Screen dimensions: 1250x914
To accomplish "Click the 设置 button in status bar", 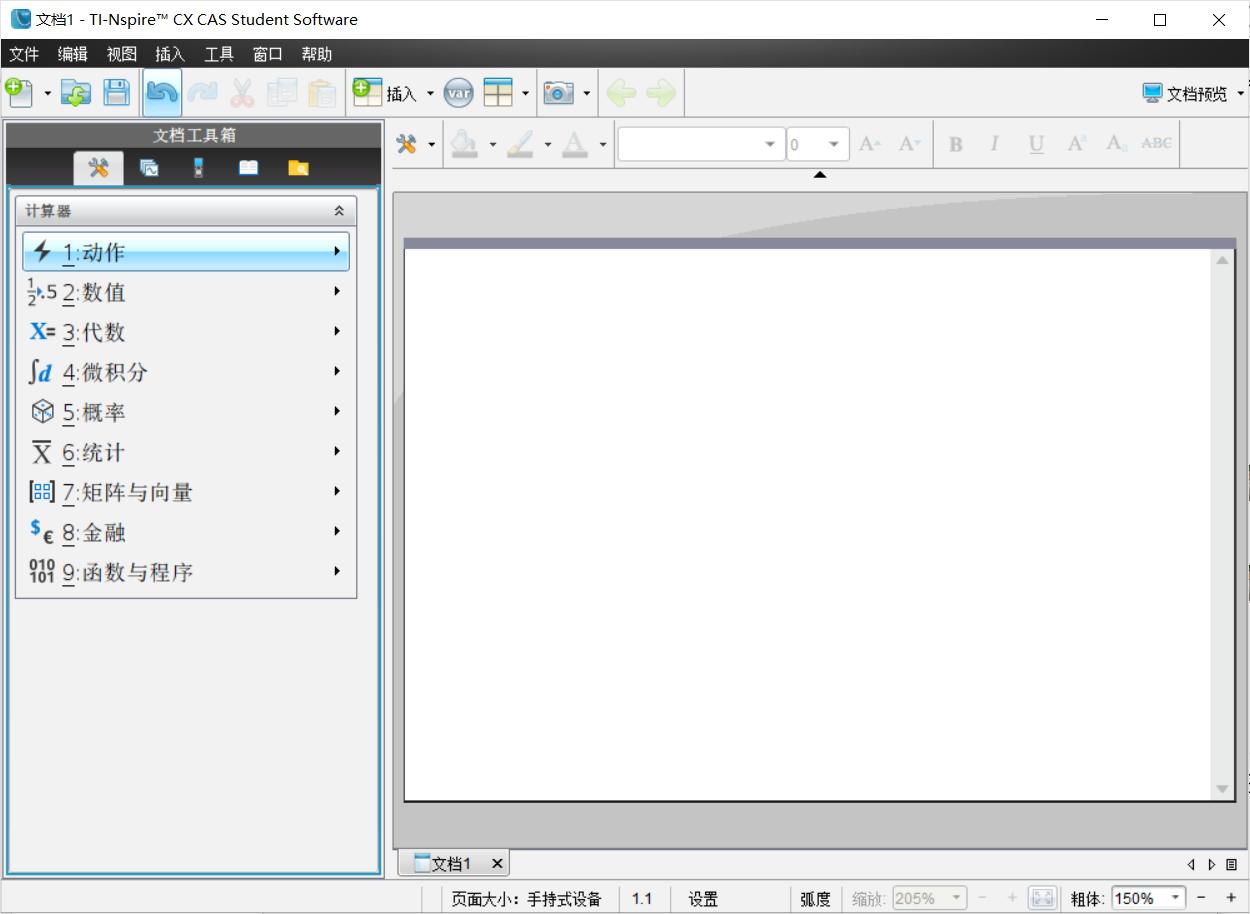I will [703, 898].
